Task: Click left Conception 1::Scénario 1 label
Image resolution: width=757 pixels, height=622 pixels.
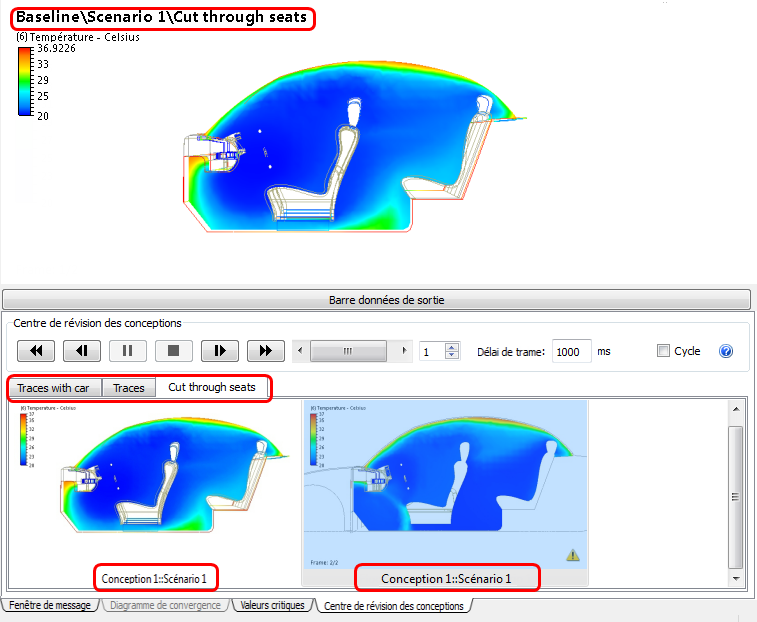Action: 154,579
